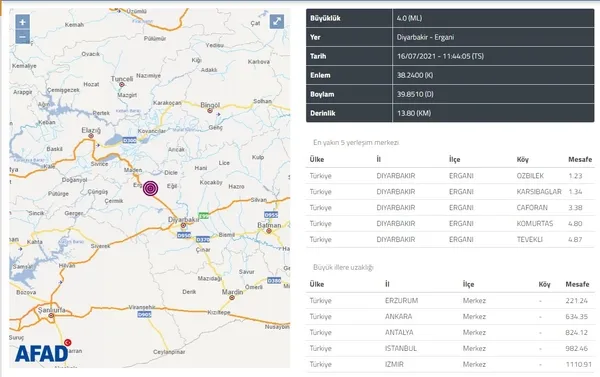The width and height of the screenshot is (600, 377).
Task: Click the IZMIR row in cities table
Action: pyautogui.click(x=450, y=364)
